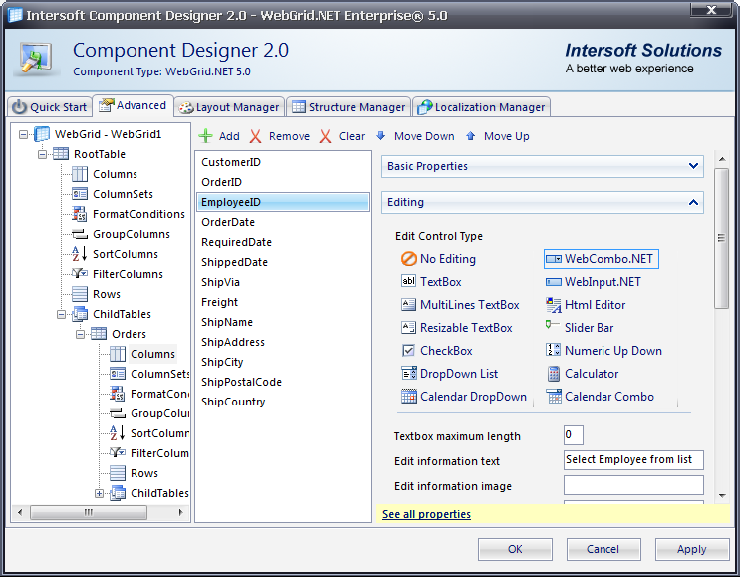This screenshot has height=577, width=740.
Task: Select Columns under RootTable
Action: [115, 174]
